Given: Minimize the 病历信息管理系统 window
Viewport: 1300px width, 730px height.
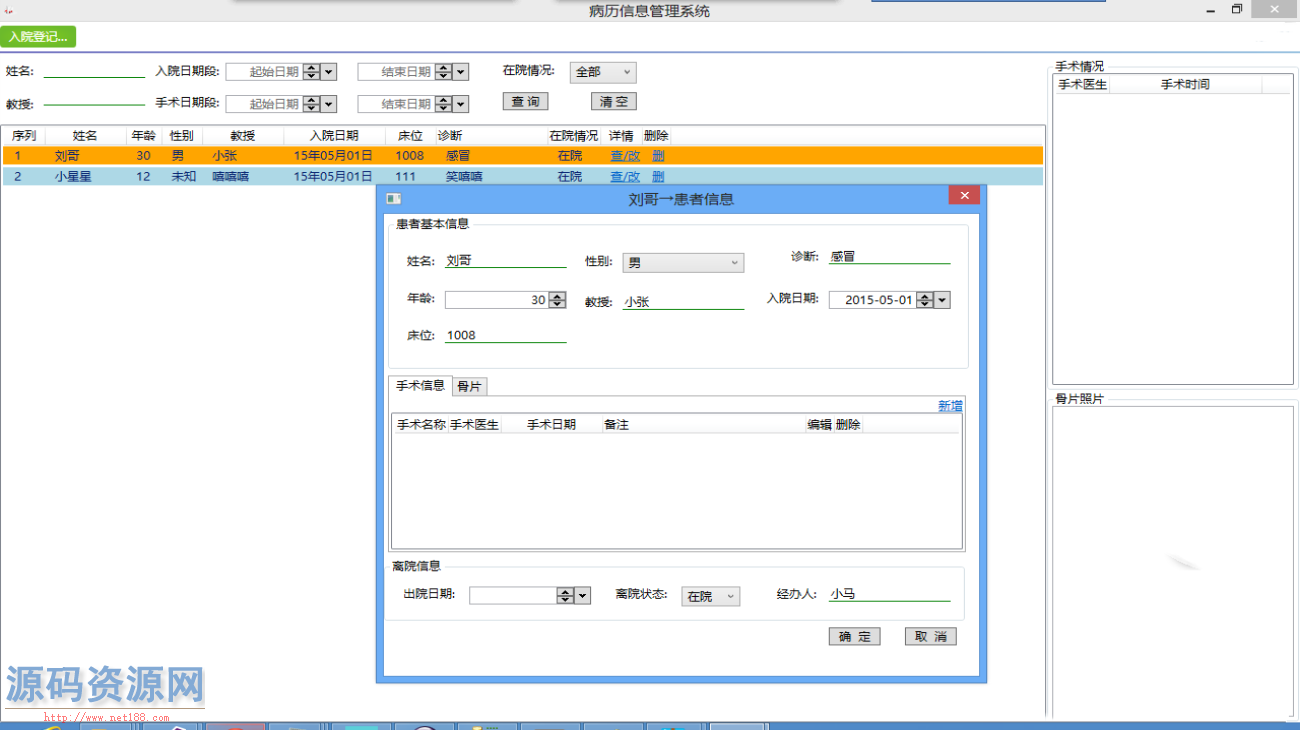Looking at the screenshot, I should pyautogui.click(x=1211, y=10).
